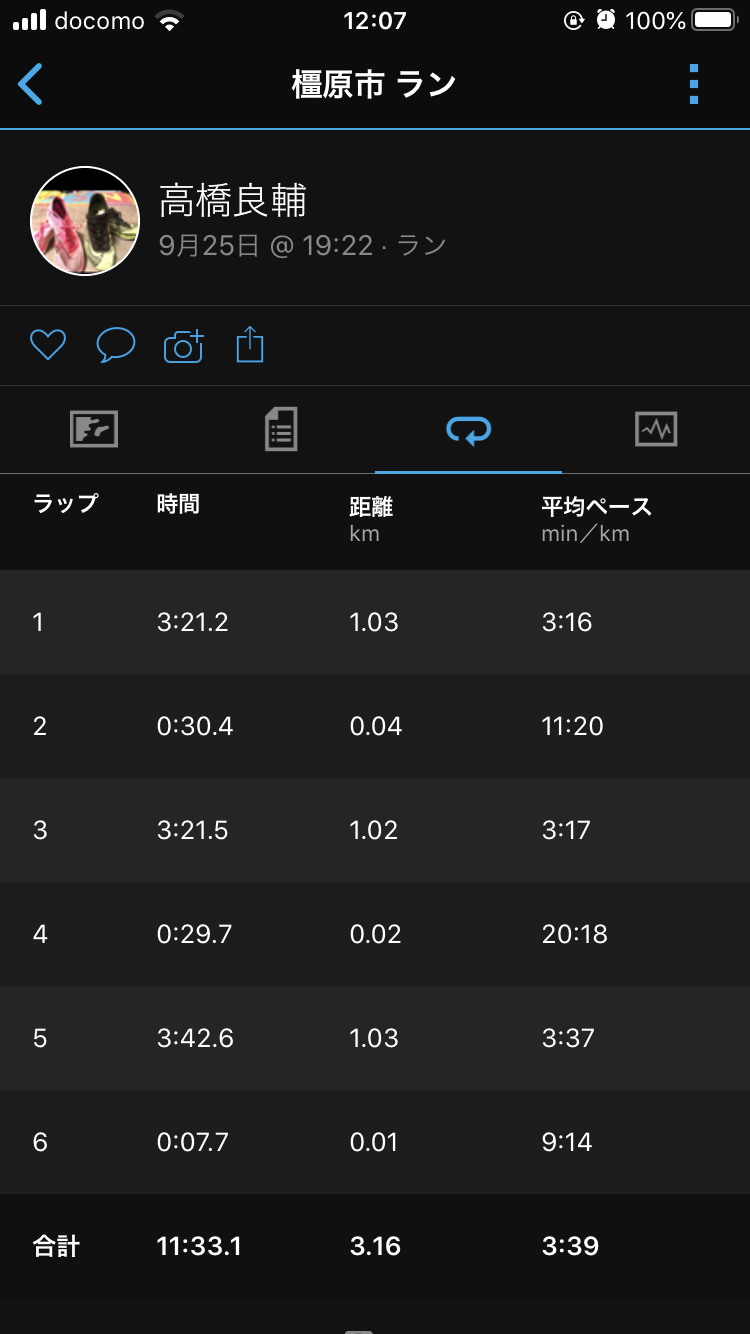Like the activity with the heart icon
Viewport: 750px width, 1334px height.
pyautogui.click(x=48, y=346)
